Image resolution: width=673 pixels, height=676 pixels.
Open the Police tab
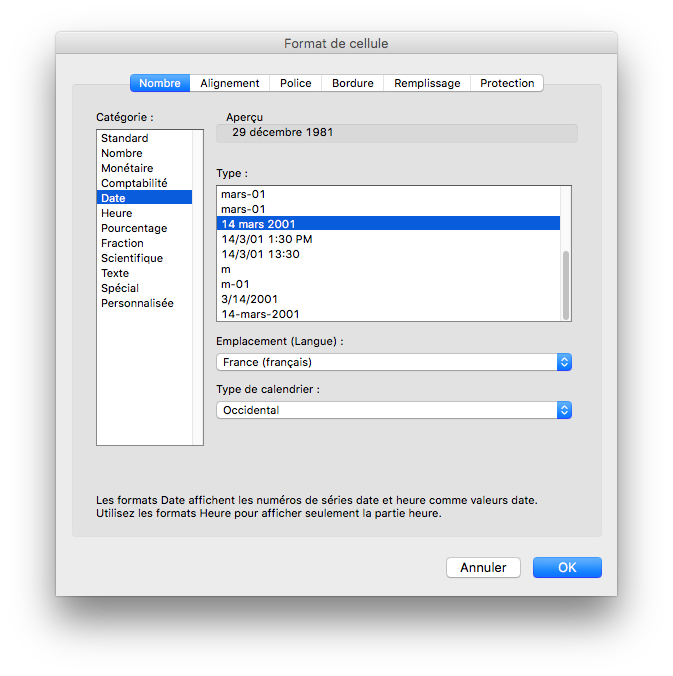pyautogui.click(x=295, y=83)
